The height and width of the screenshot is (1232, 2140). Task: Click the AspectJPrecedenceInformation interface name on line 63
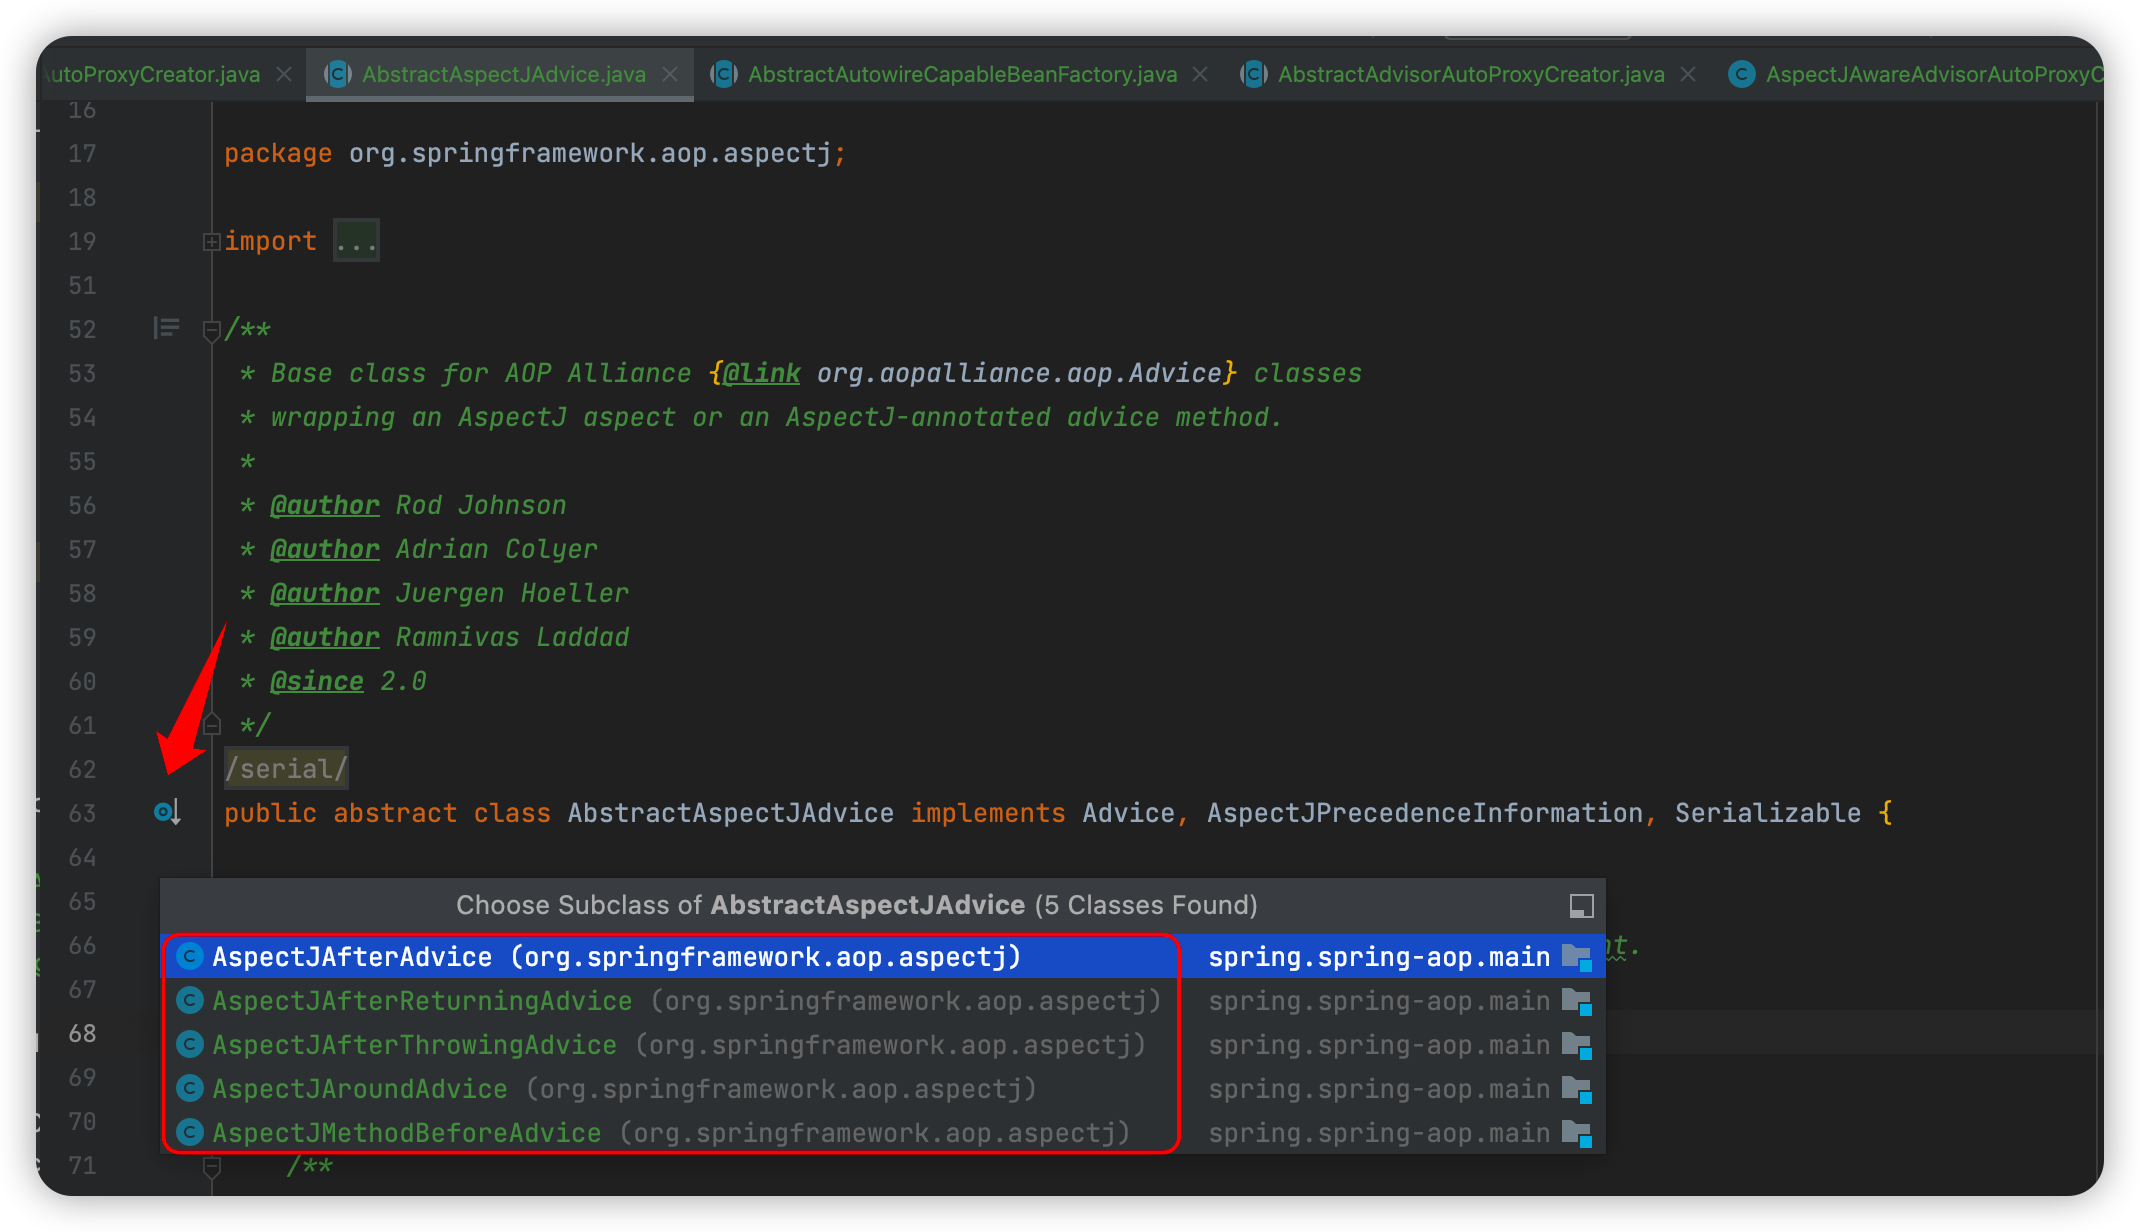(1424, 813)
